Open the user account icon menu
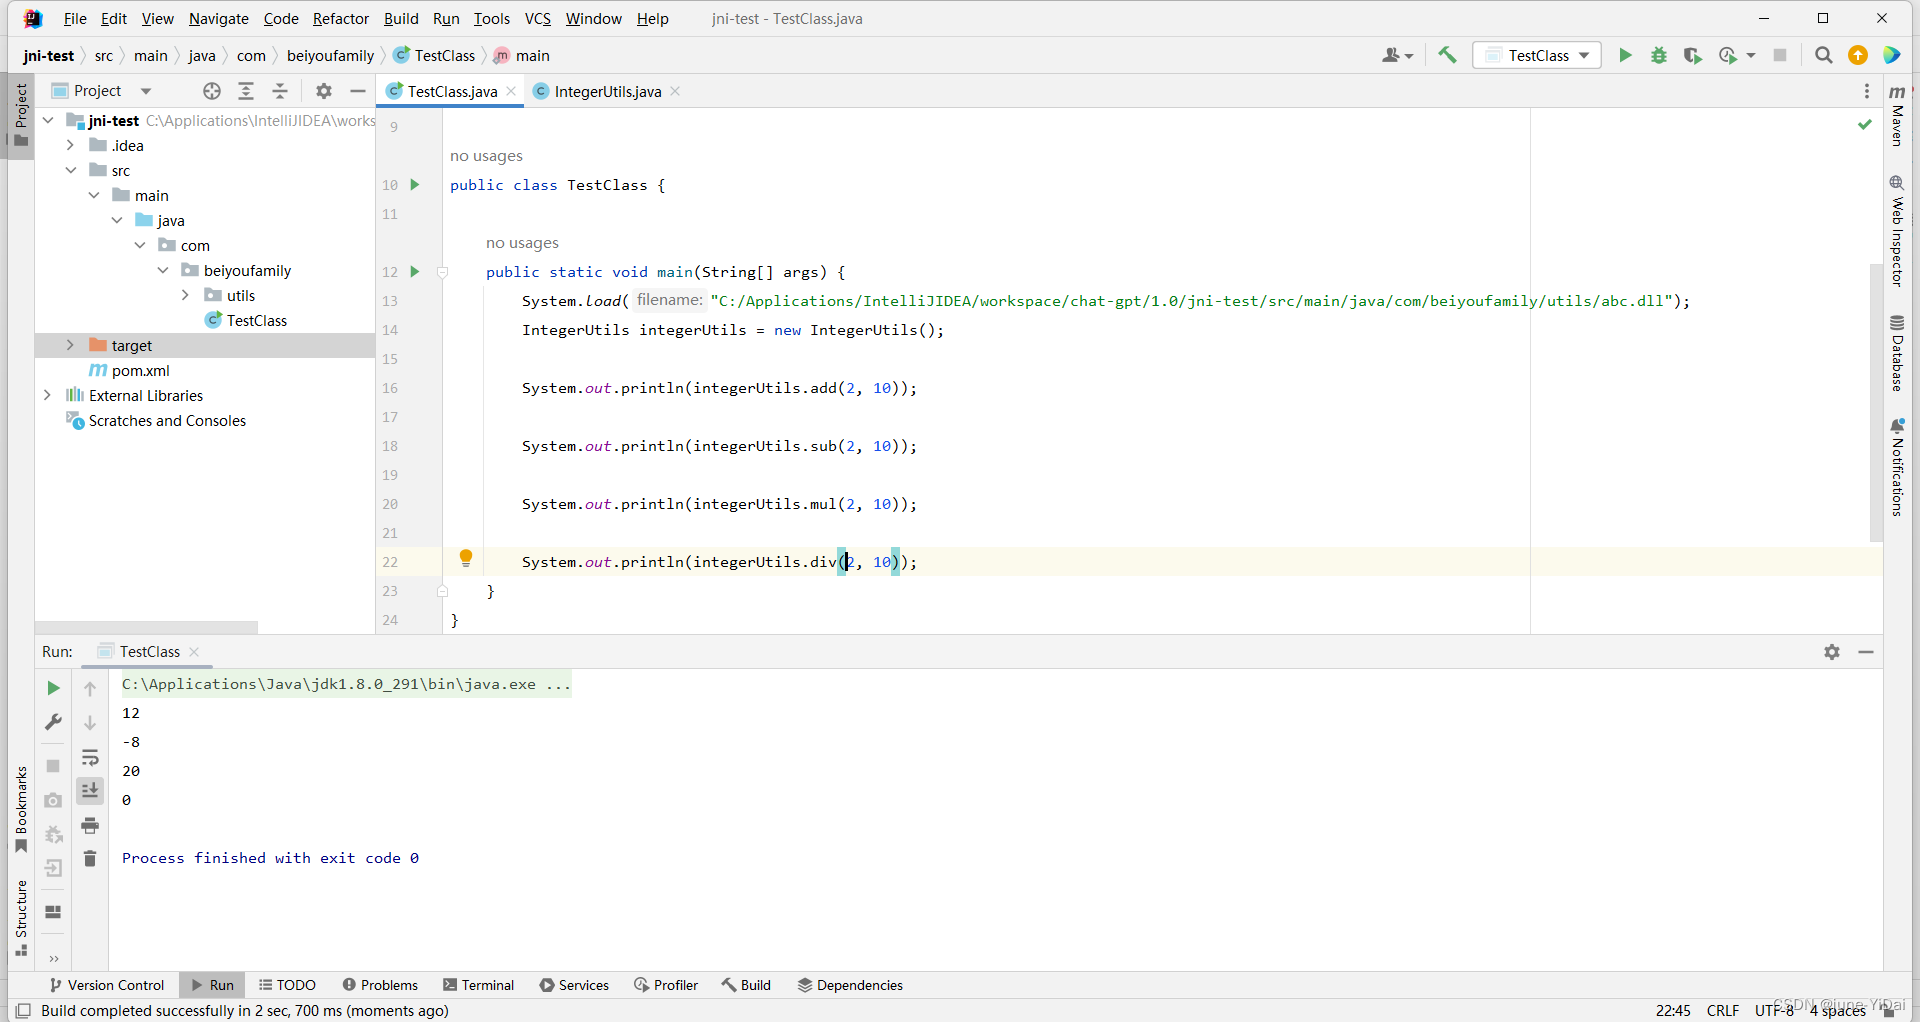The height and width of the screenshot is (1022, 1920). click(x=1397, y=55)
